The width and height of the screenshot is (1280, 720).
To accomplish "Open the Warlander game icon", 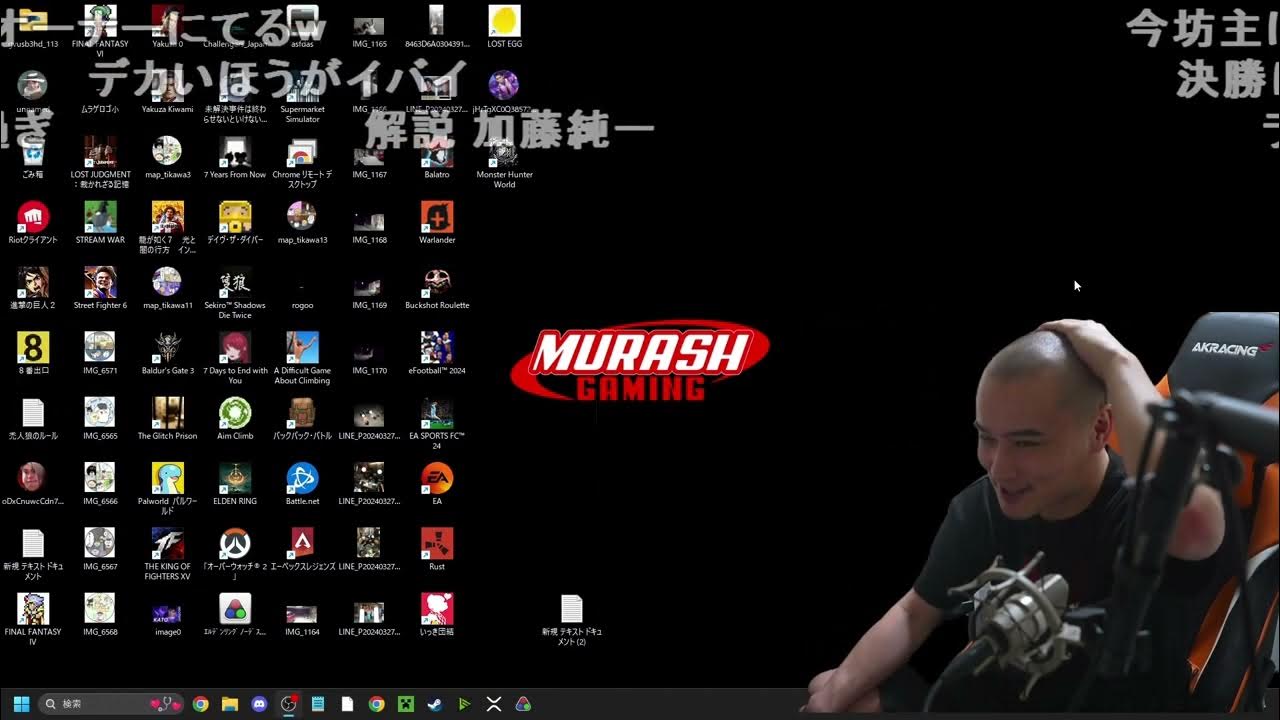I will (437, 223).
